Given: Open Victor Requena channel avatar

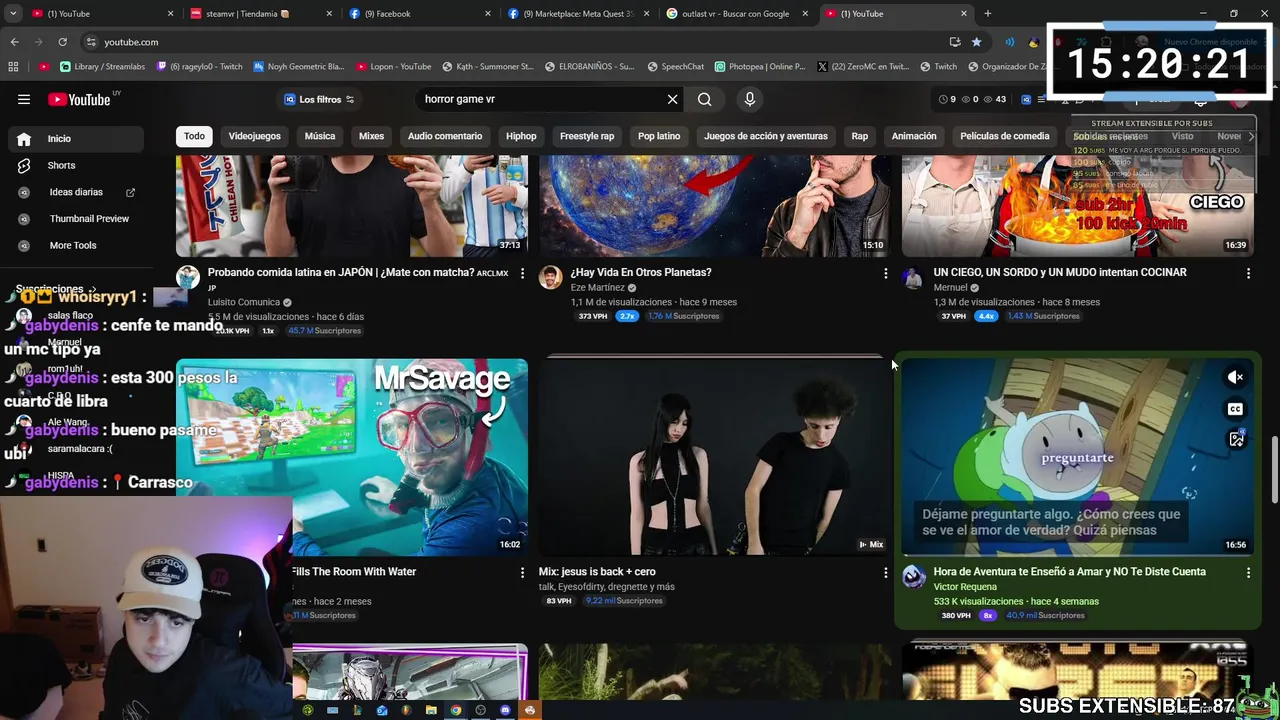Looking at the screenshot, I should [913, 576].
